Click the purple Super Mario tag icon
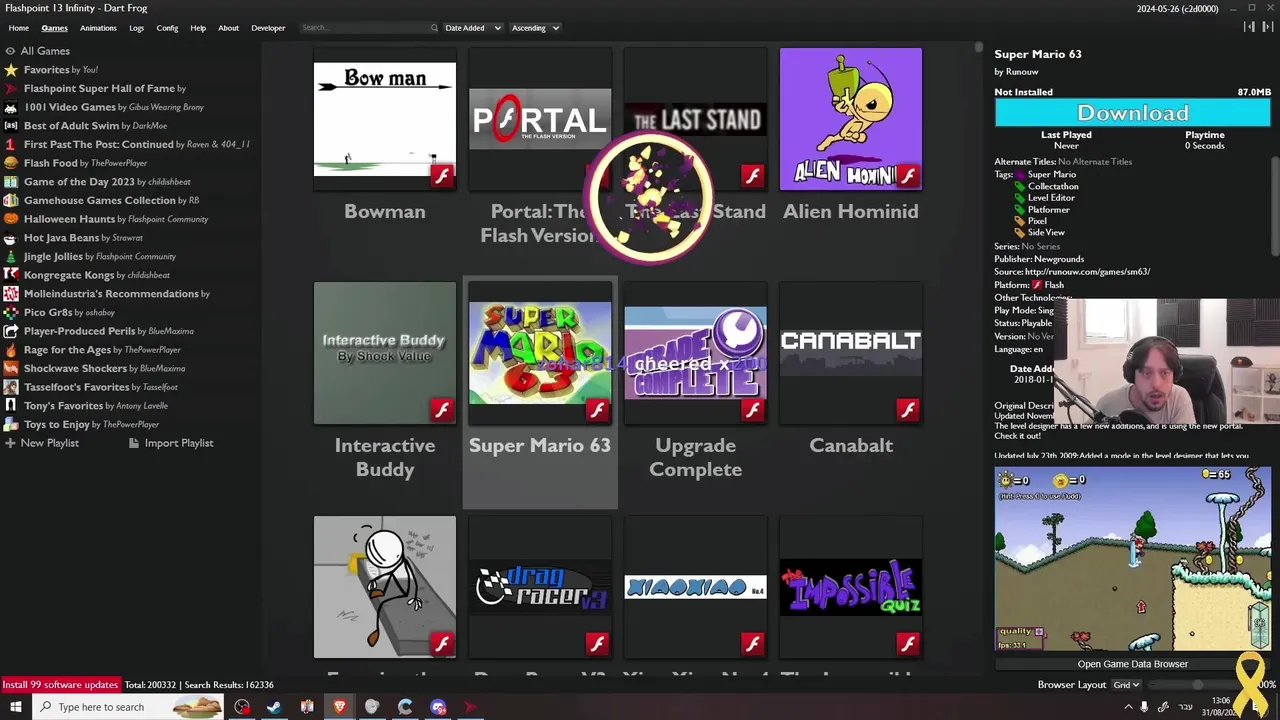 click(x=1020, y=175)
